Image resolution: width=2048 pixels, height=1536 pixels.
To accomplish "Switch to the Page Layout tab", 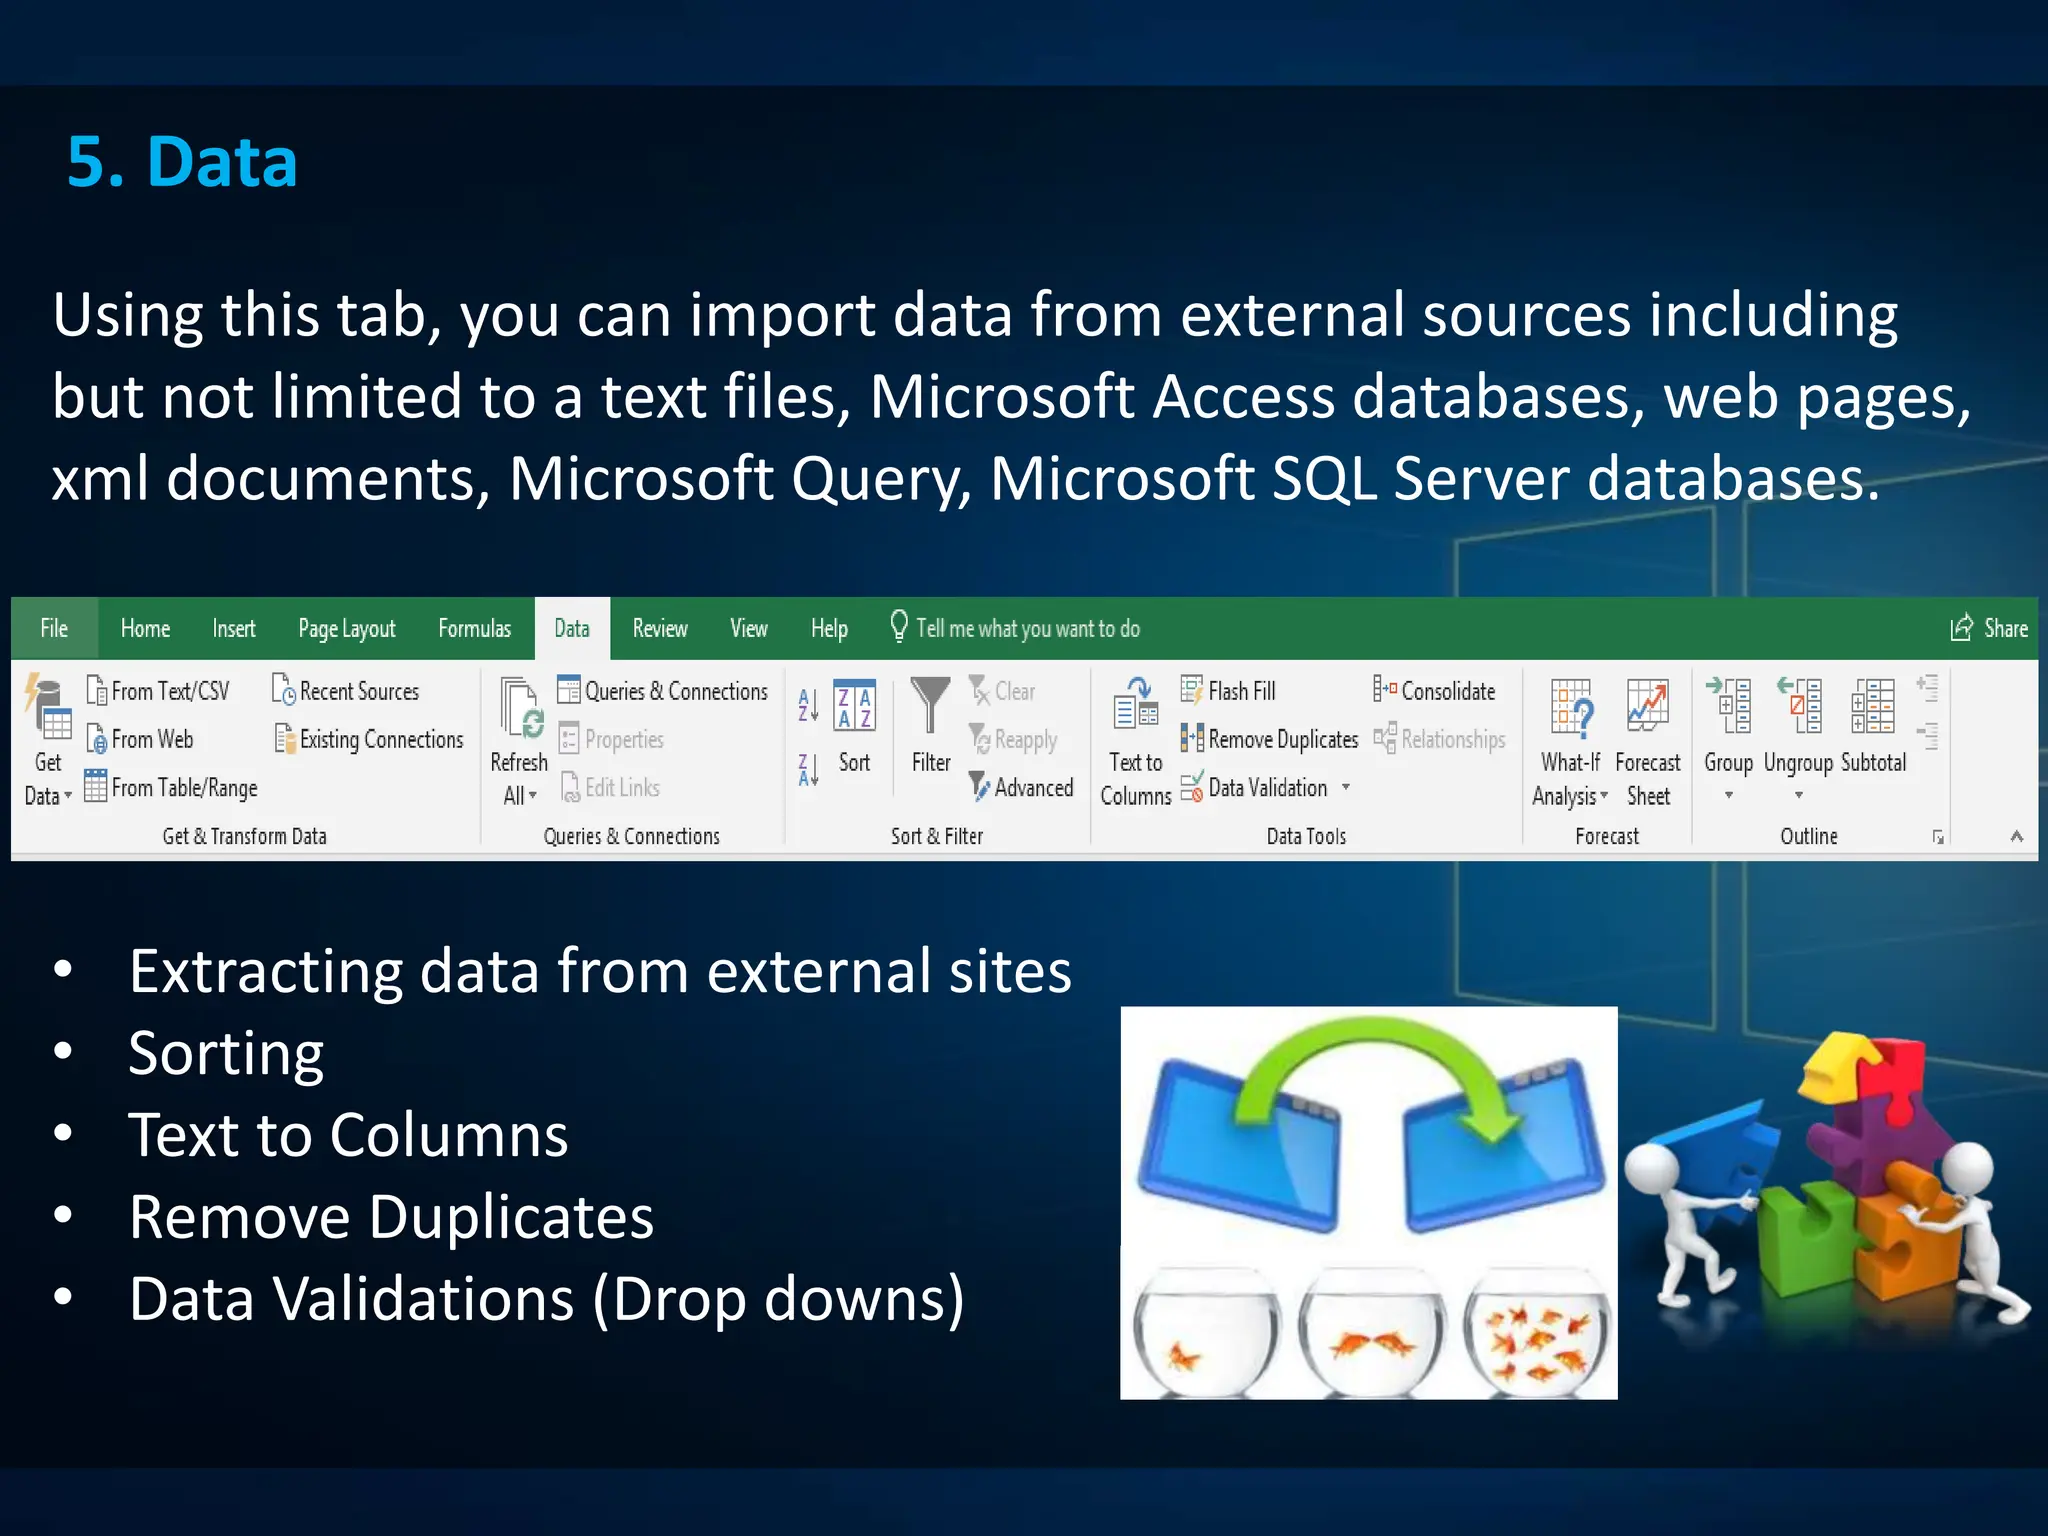I will pyautogui.click(x=347, y=628).
